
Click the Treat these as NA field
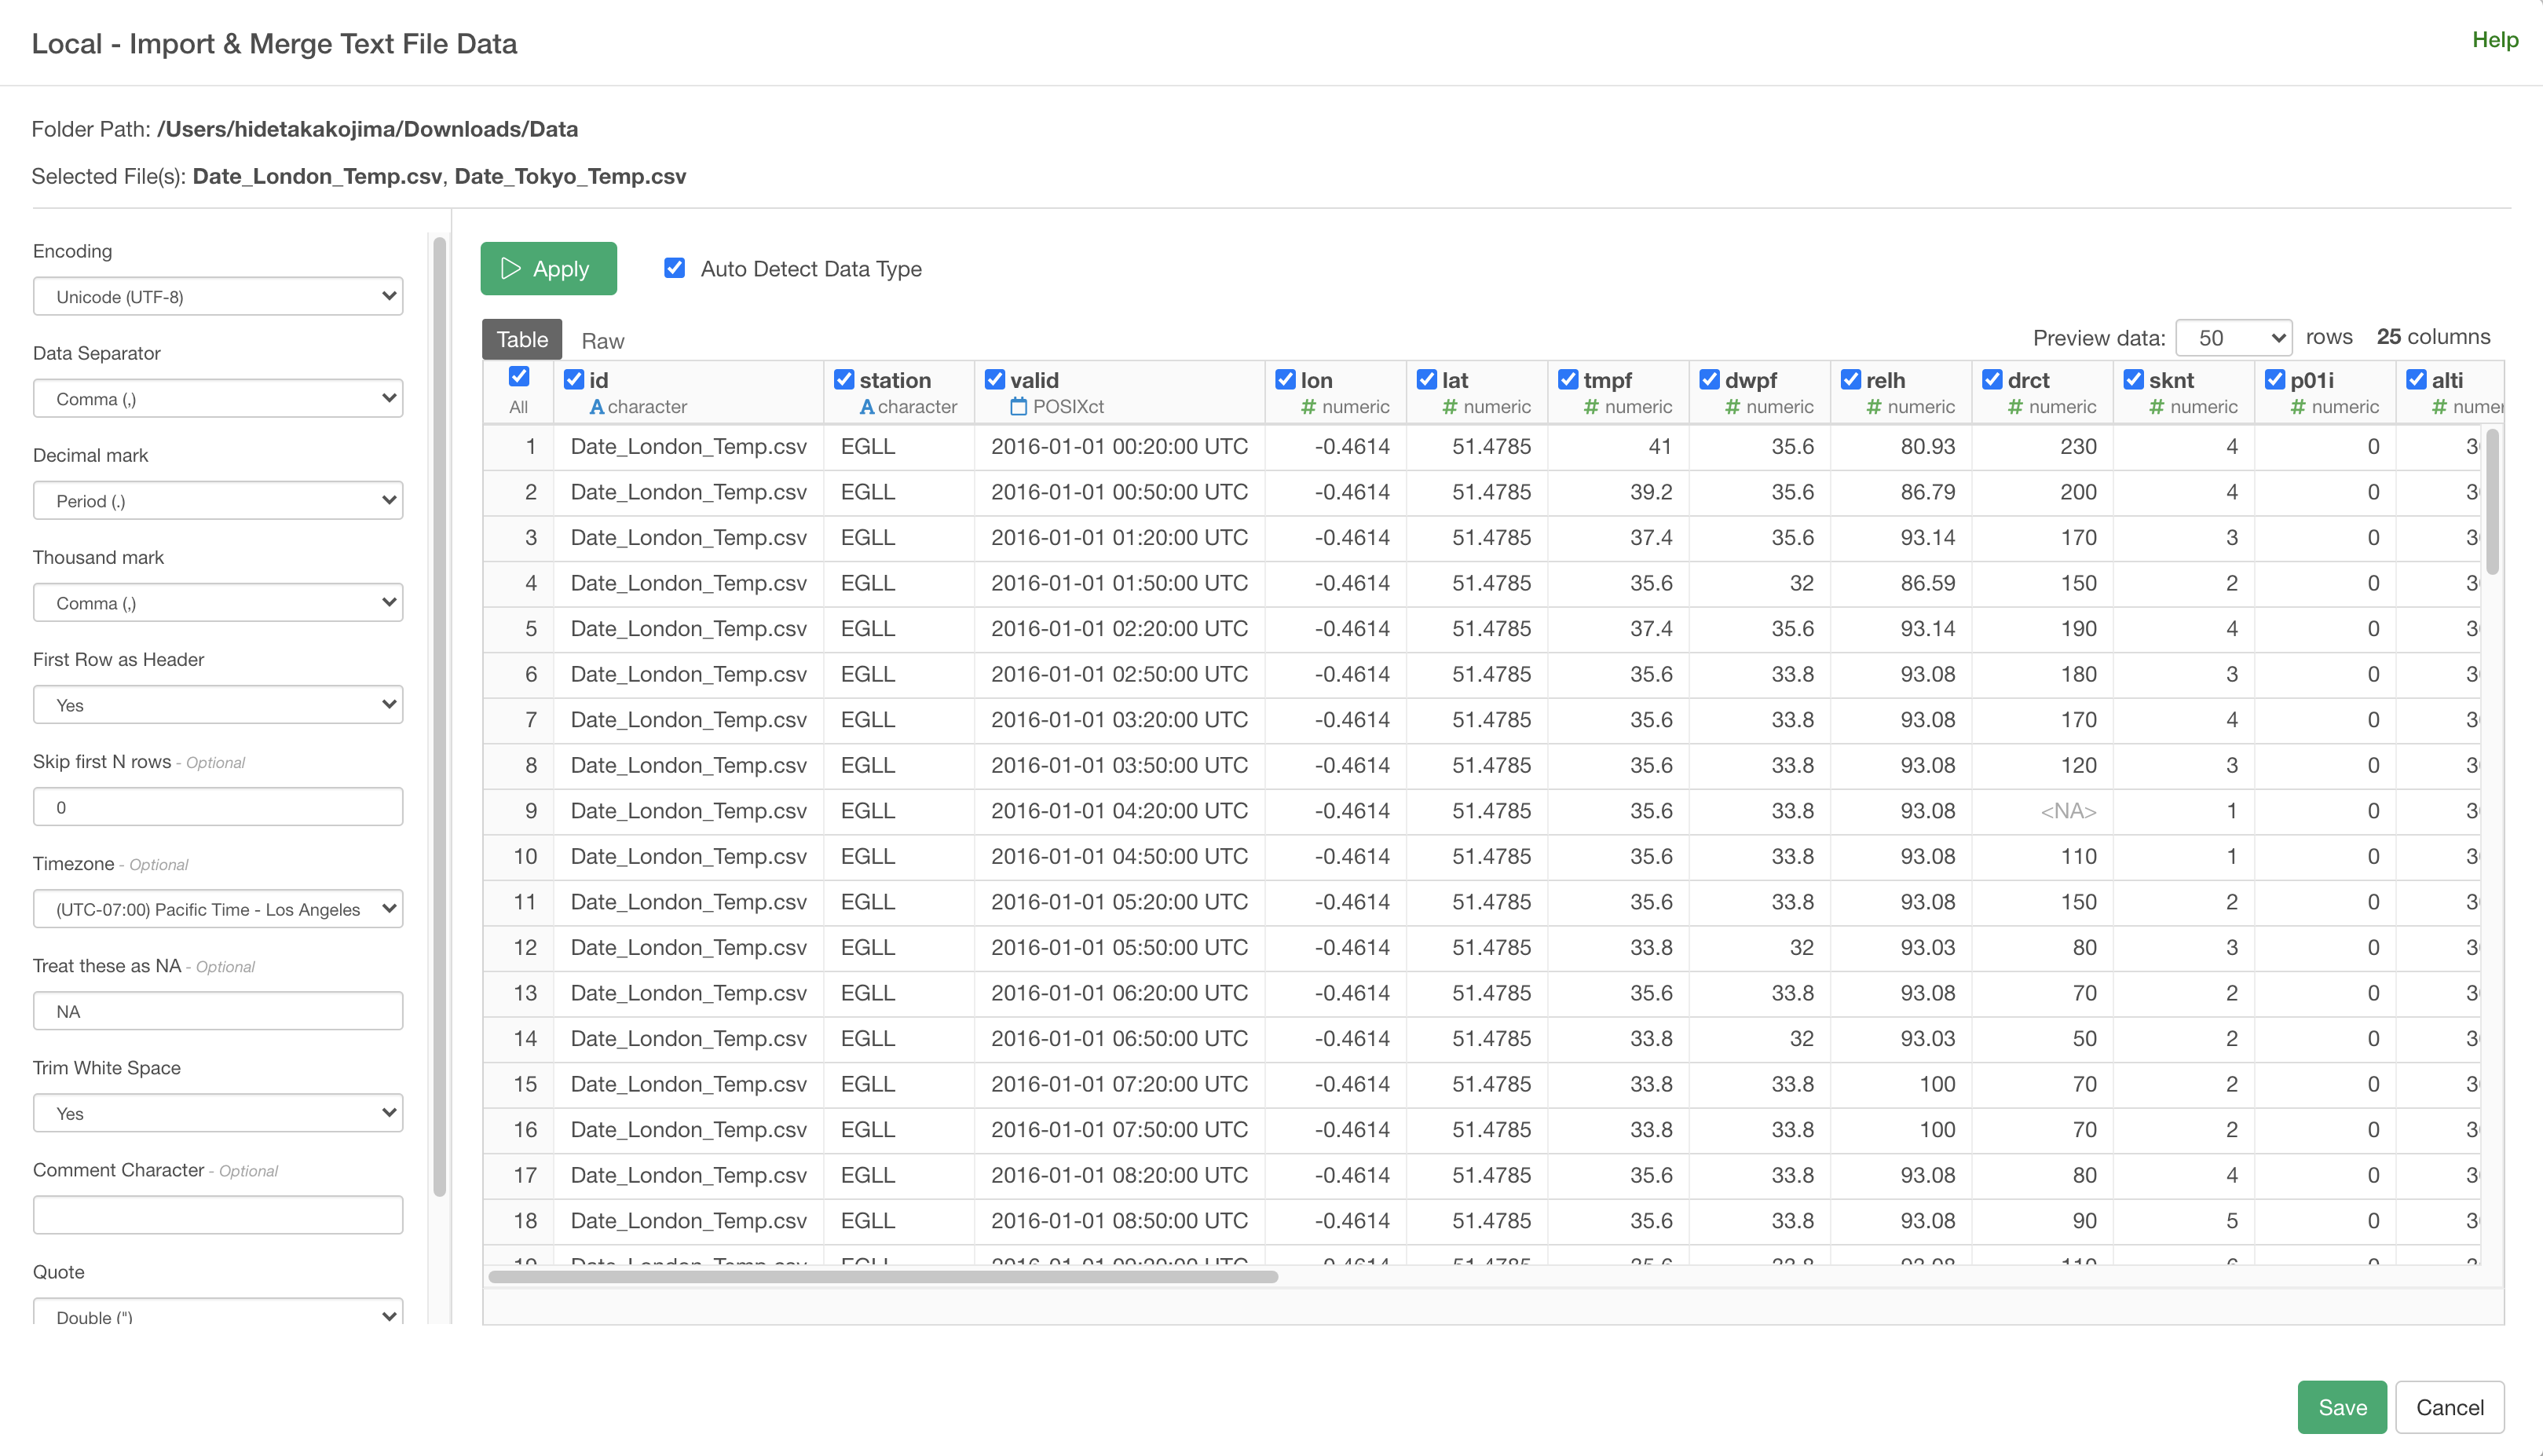click(217, 1011)
